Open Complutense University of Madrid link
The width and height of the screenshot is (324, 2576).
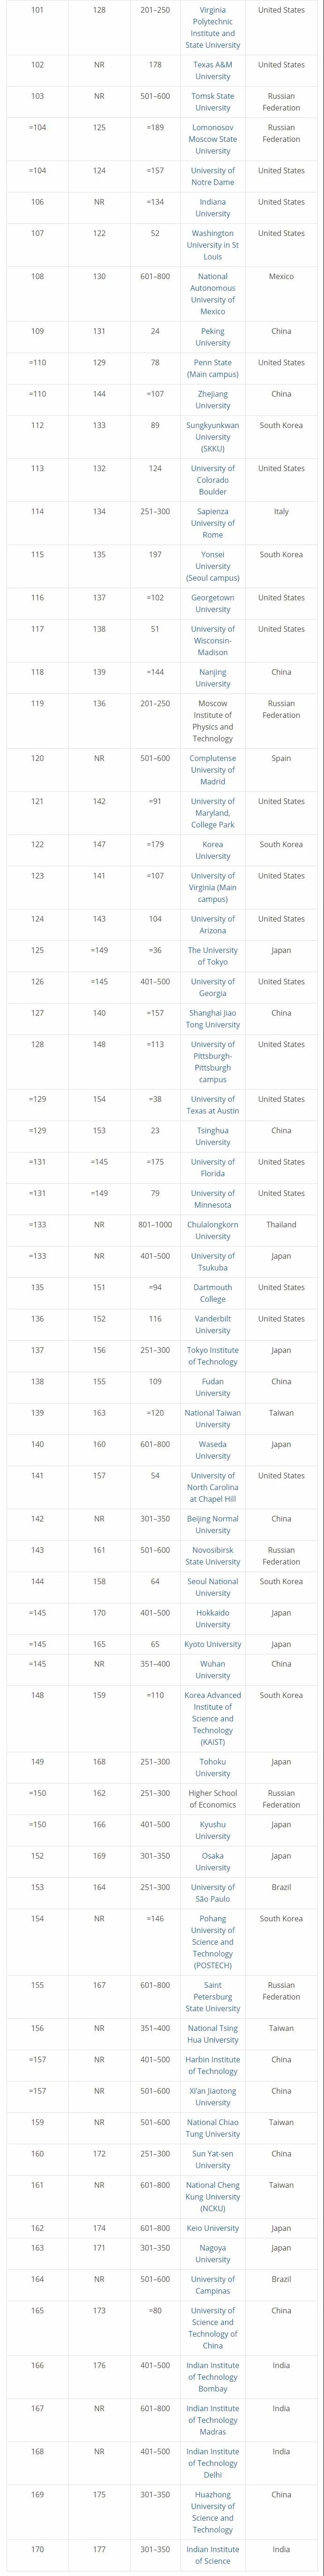tap(212, 770)
